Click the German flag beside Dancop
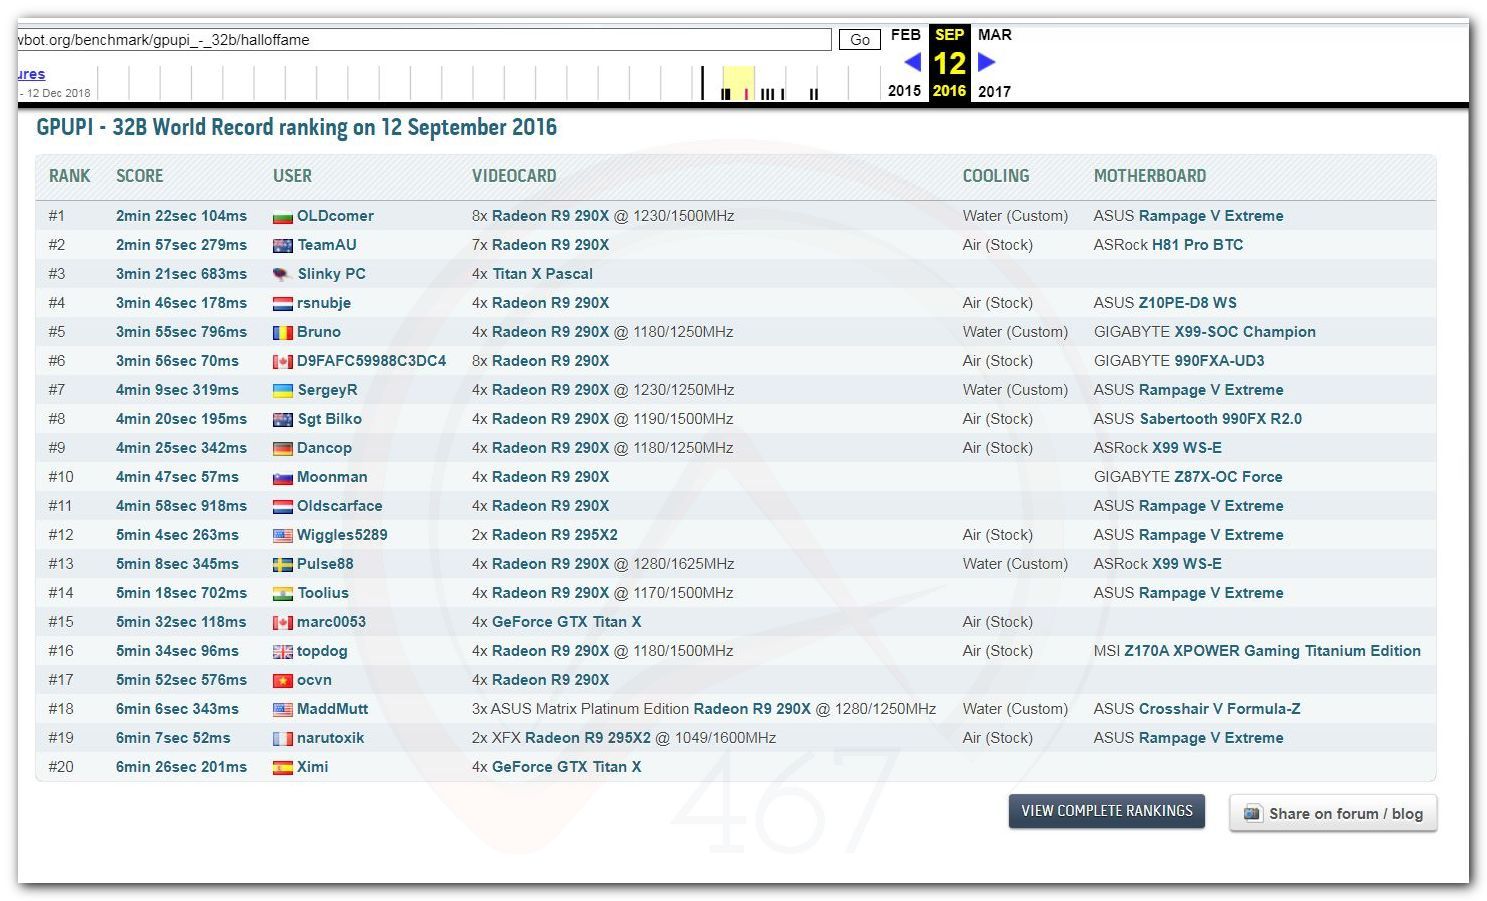Viewport: 1487px width, 901px height. coord(283,448)
